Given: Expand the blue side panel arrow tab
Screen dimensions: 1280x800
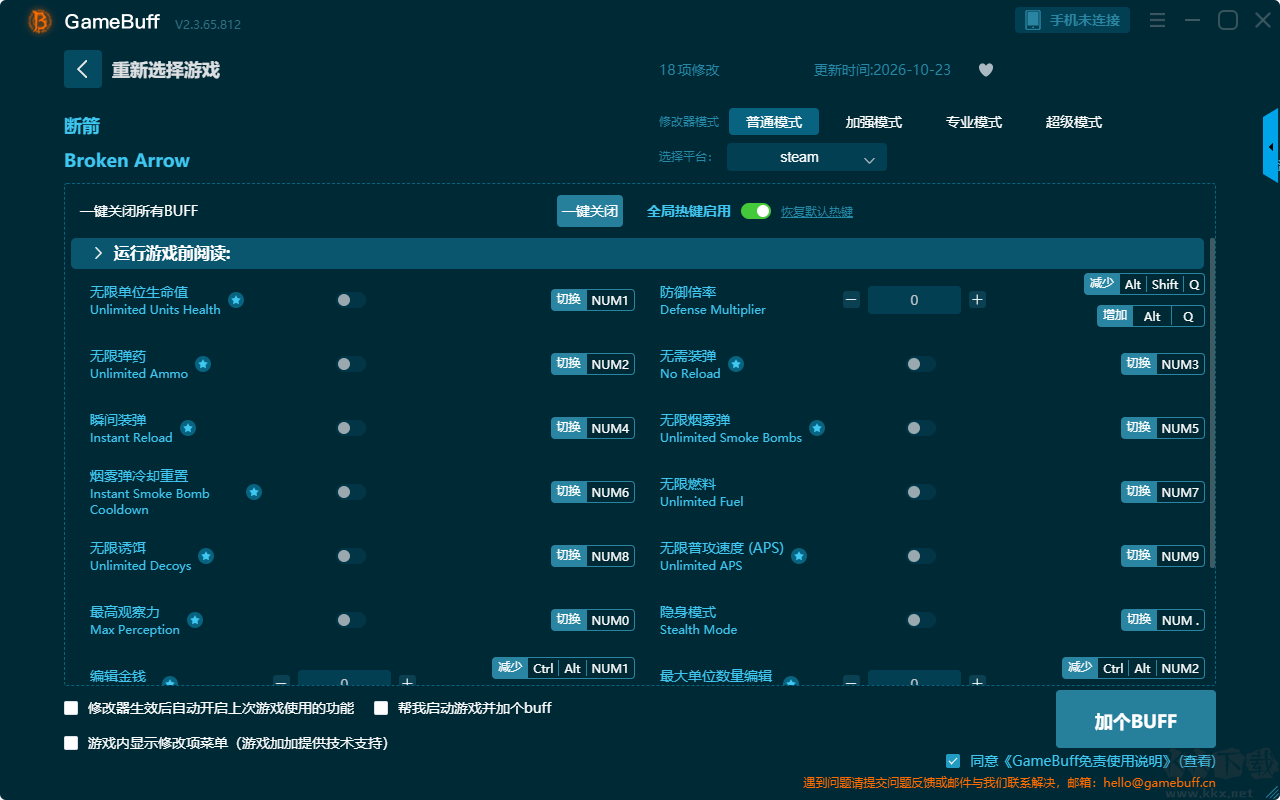Looking at the screenshot, I should pos(1271,146).
